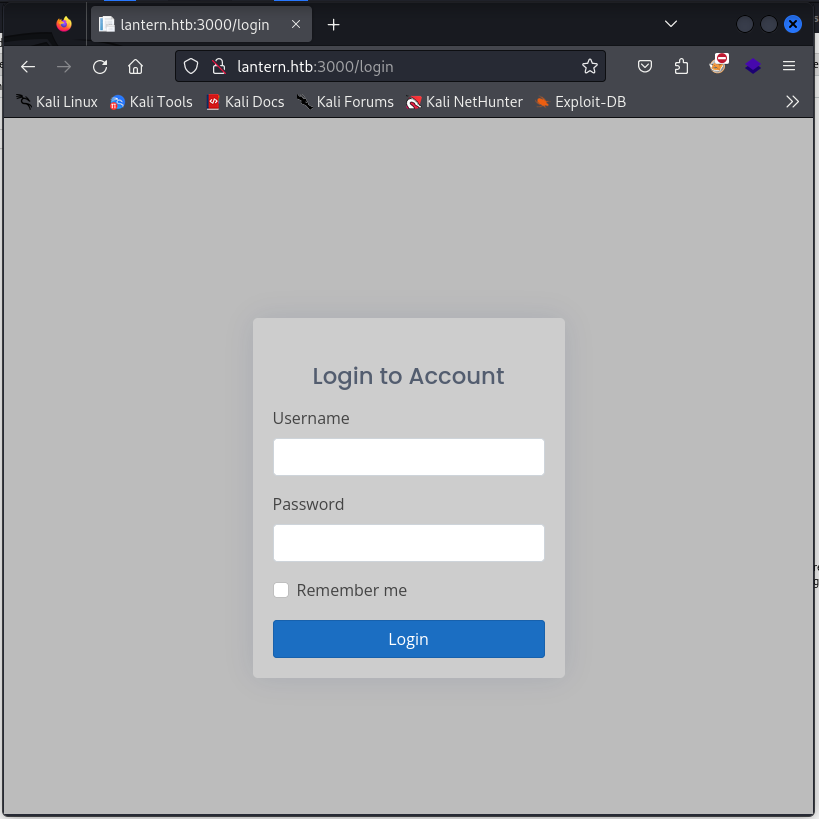Open the purple diamond extension
This screenshot has height=819, width=819.
tap(753, 66)
